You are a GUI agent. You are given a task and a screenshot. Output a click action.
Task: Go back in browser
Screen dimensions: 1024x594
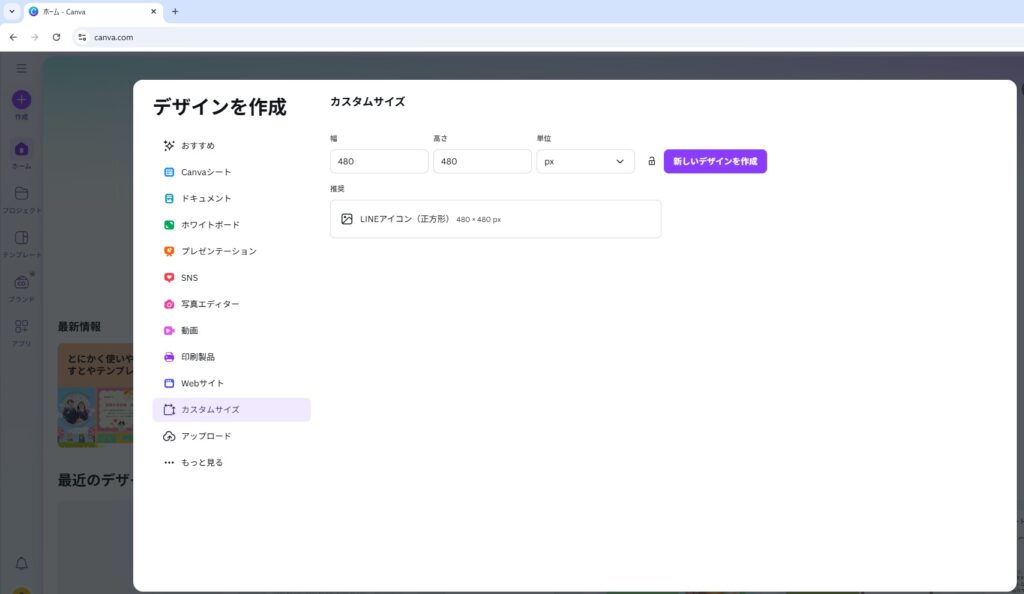13,37
